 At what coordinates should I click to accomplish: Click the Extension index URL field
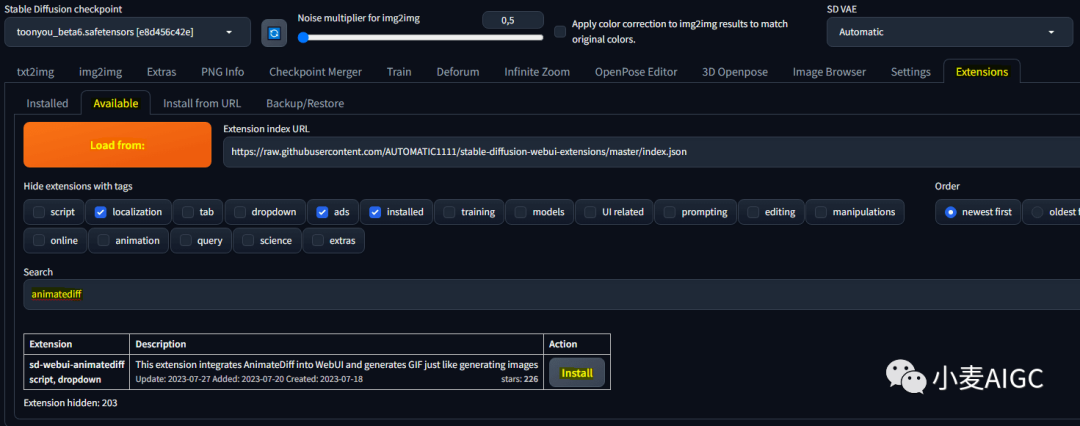[x=651, y=151]
